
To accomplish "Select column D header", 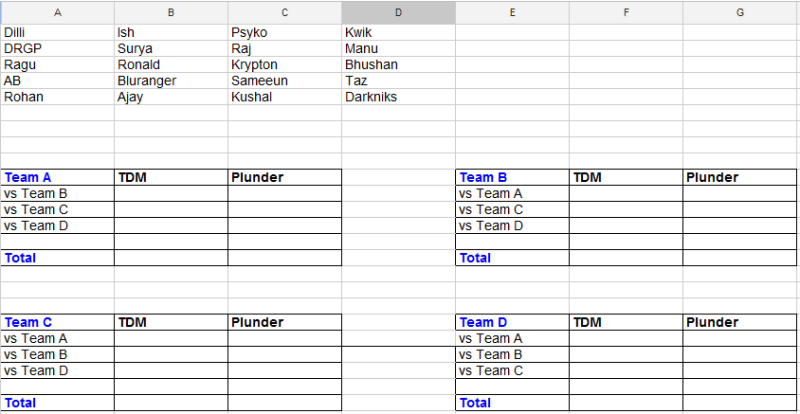I will coord(398,12).
